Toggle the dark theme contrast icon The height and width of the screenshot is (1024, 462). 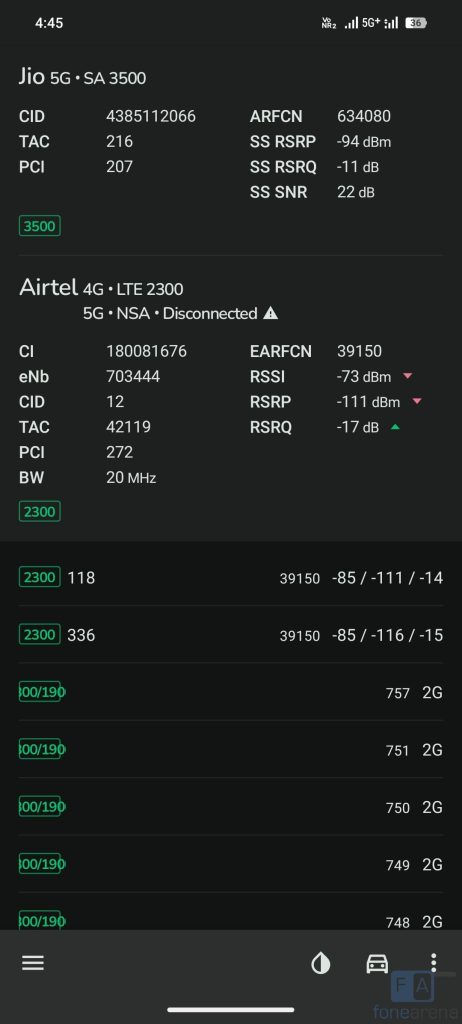(320, 963)
